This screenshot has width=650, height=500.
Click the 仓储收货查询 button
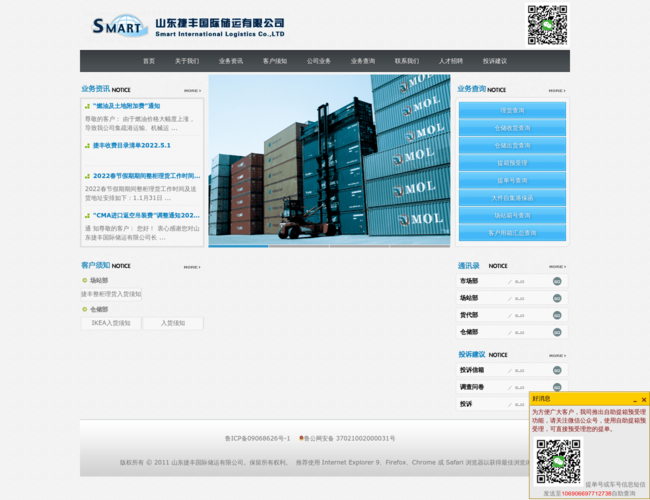pos(512,127)
